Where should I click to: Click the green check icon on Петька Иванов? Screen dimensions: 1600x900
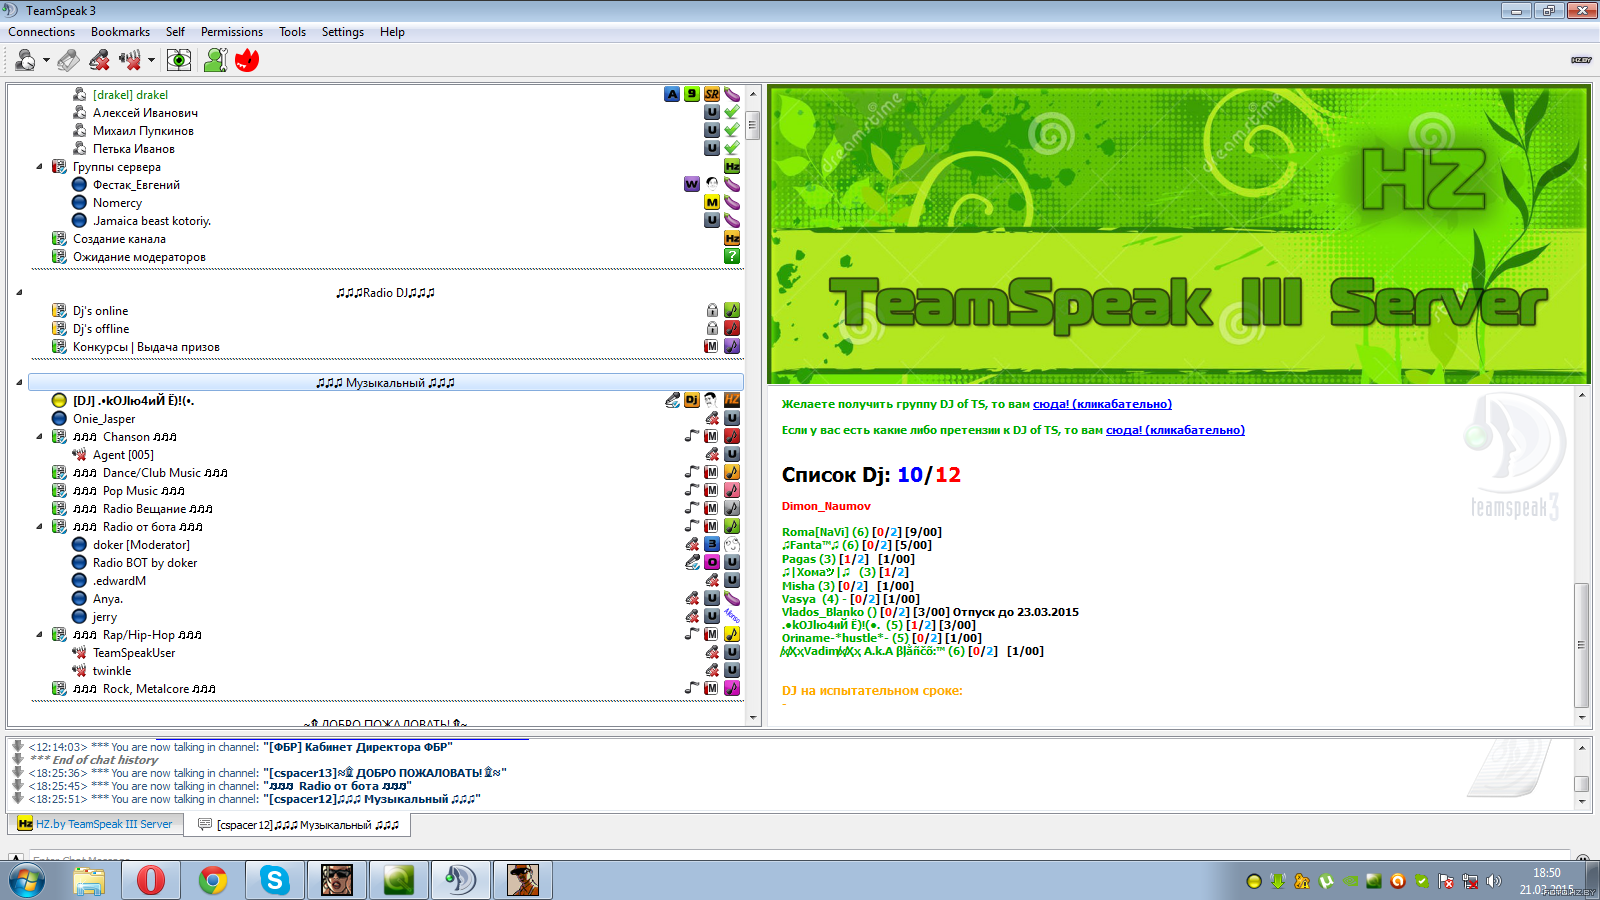point(732,148)
